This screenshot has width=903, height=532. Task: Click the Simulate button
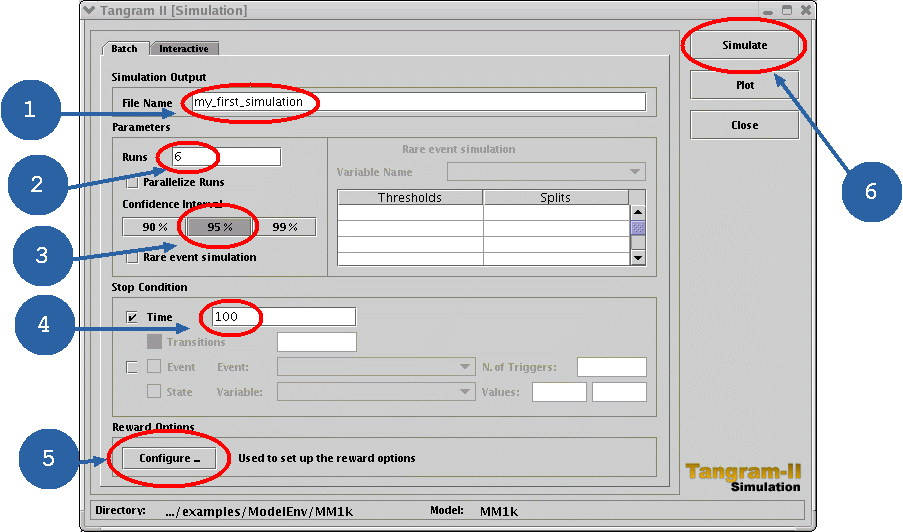coord(744,45)
